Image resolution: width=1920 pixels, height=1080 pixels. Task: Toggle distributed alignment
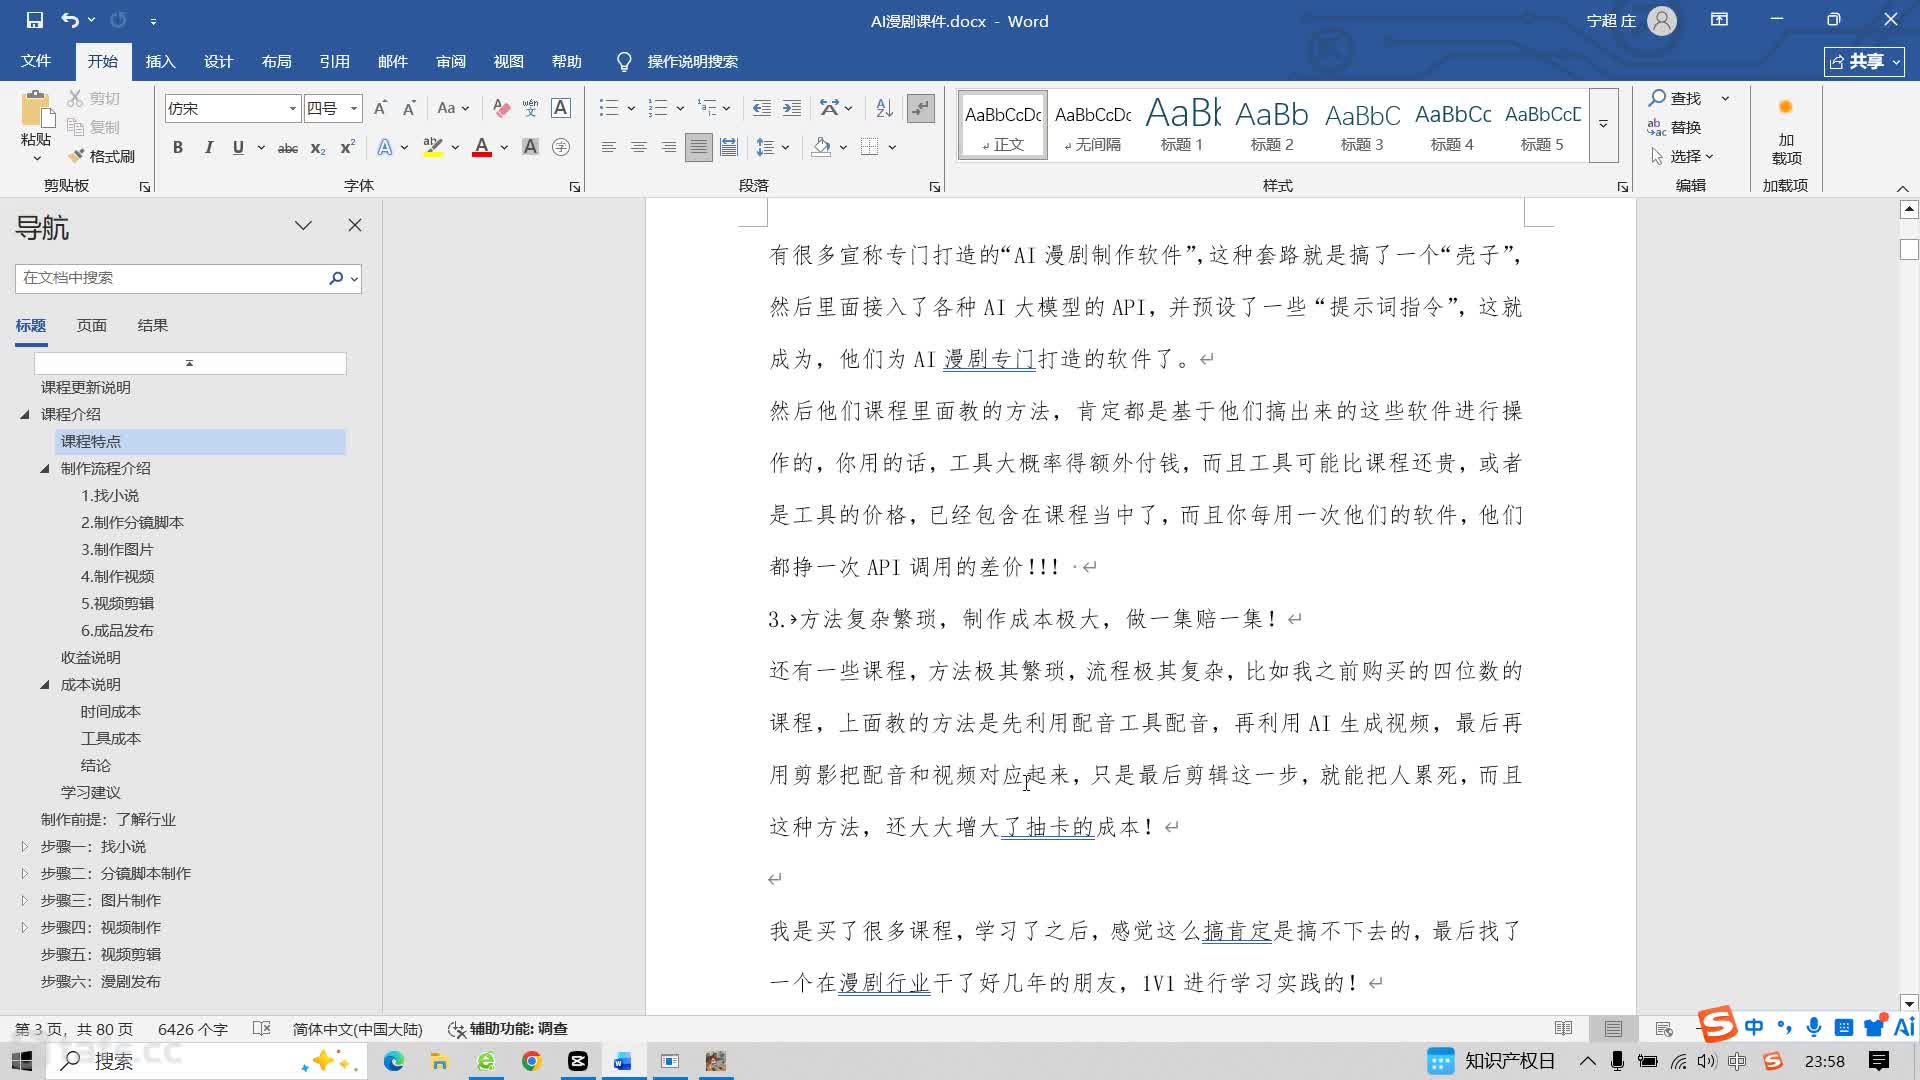729,148
